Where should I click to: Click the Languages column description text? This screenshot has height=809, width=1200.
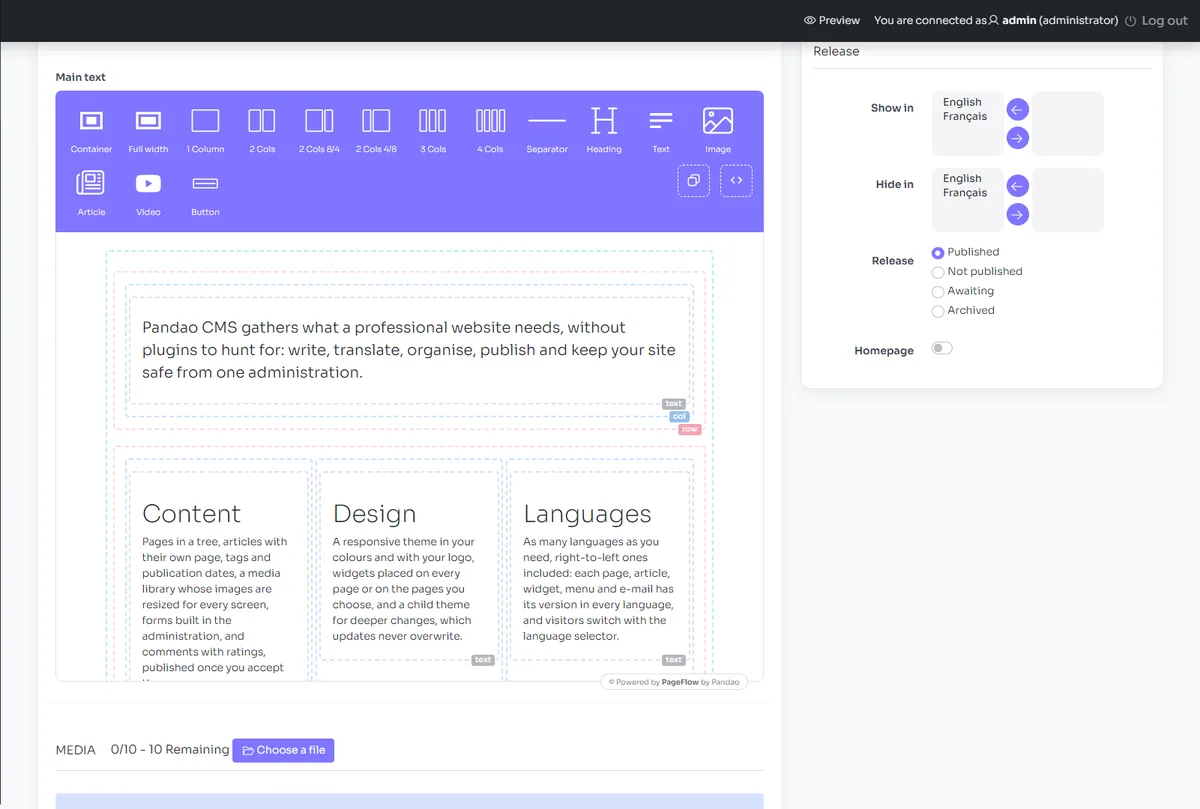(x=599, y=589)
